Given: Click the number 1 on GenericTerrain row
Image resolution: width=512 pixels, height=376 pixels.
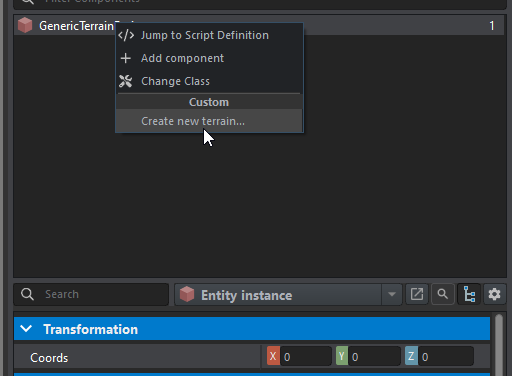Looking at the screenshot, I should [x=492, y=26].
